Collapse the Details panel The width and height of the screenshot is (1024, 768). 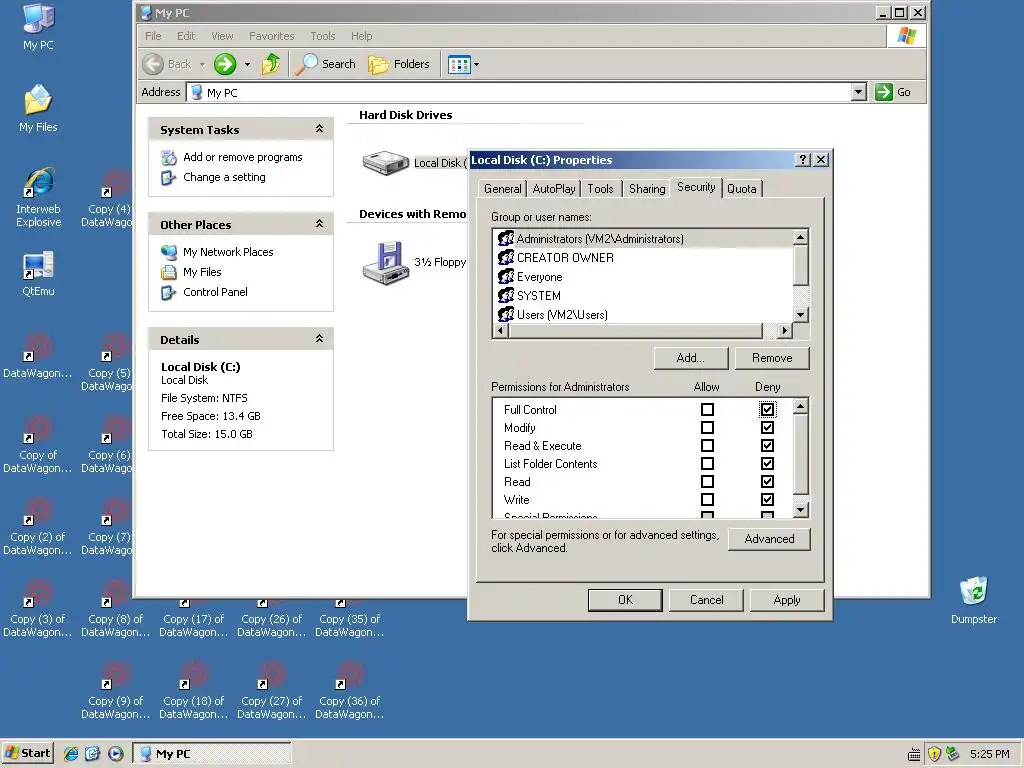(x=319, y=338)
